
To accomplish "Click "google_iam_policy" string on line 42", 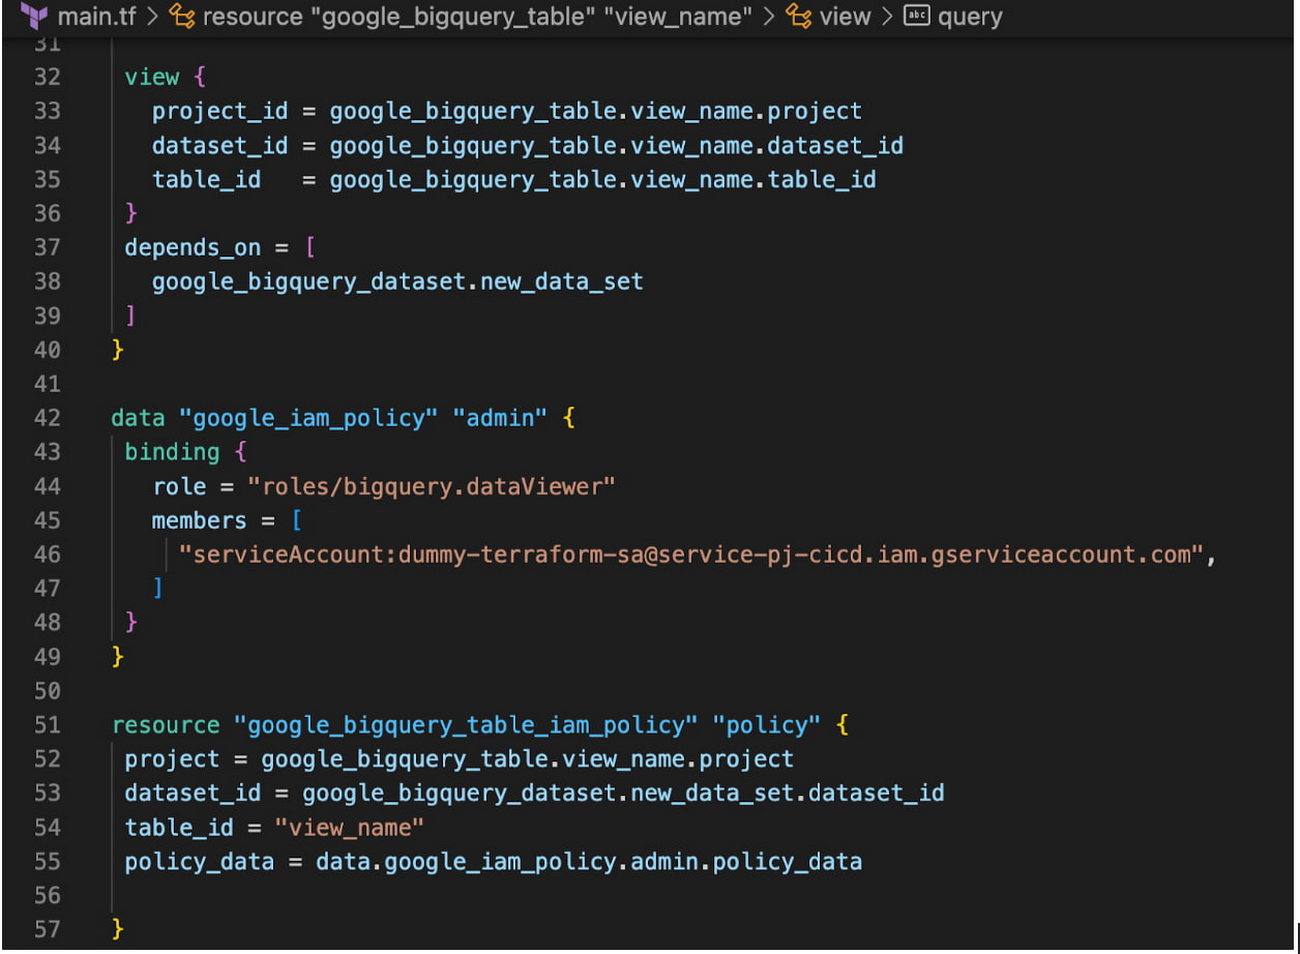I will click(x=308, y=418).
